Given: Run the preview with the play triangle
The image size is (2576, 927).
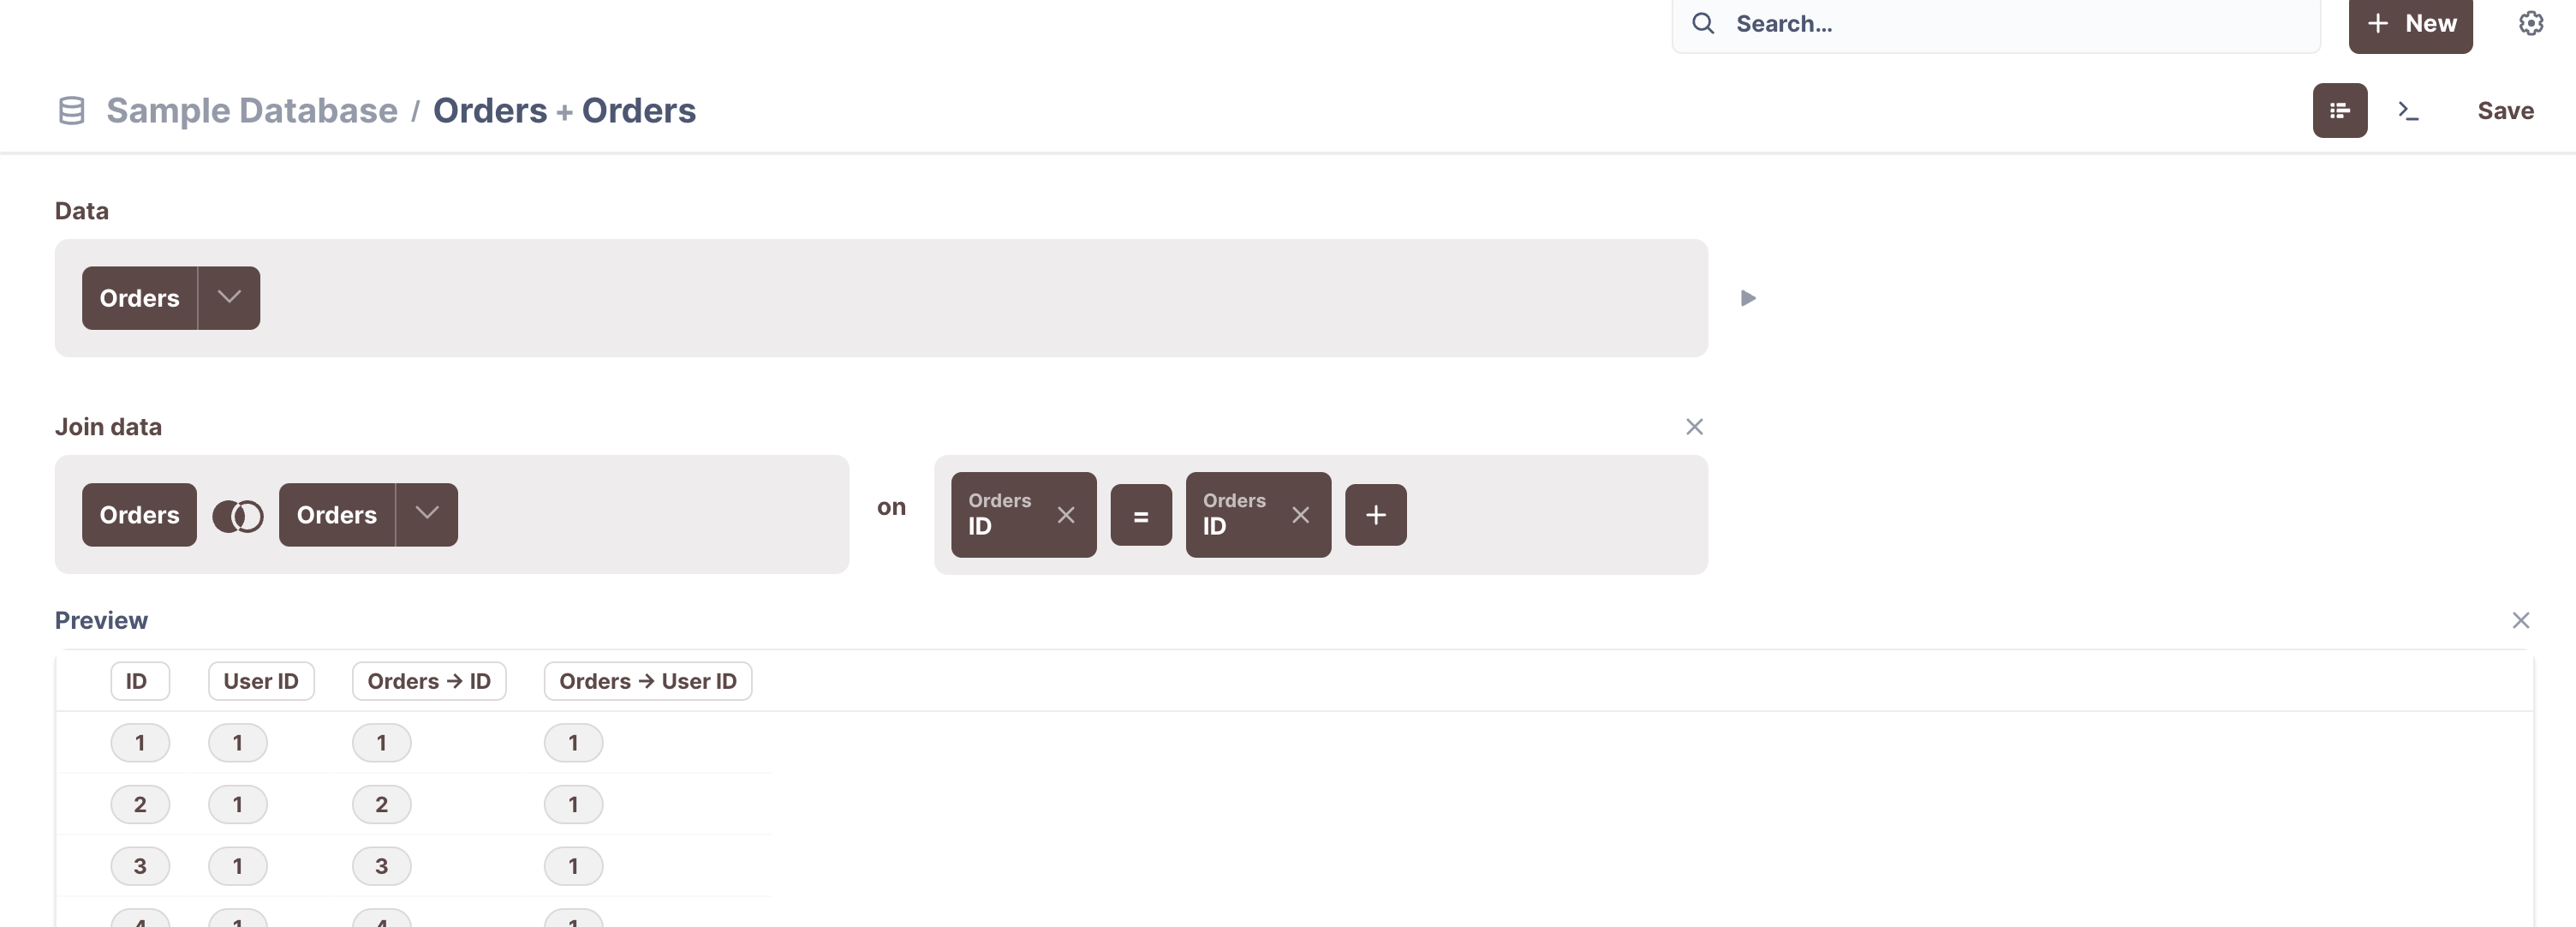Looking at the screenshot, I should (x=1749, y=297).
